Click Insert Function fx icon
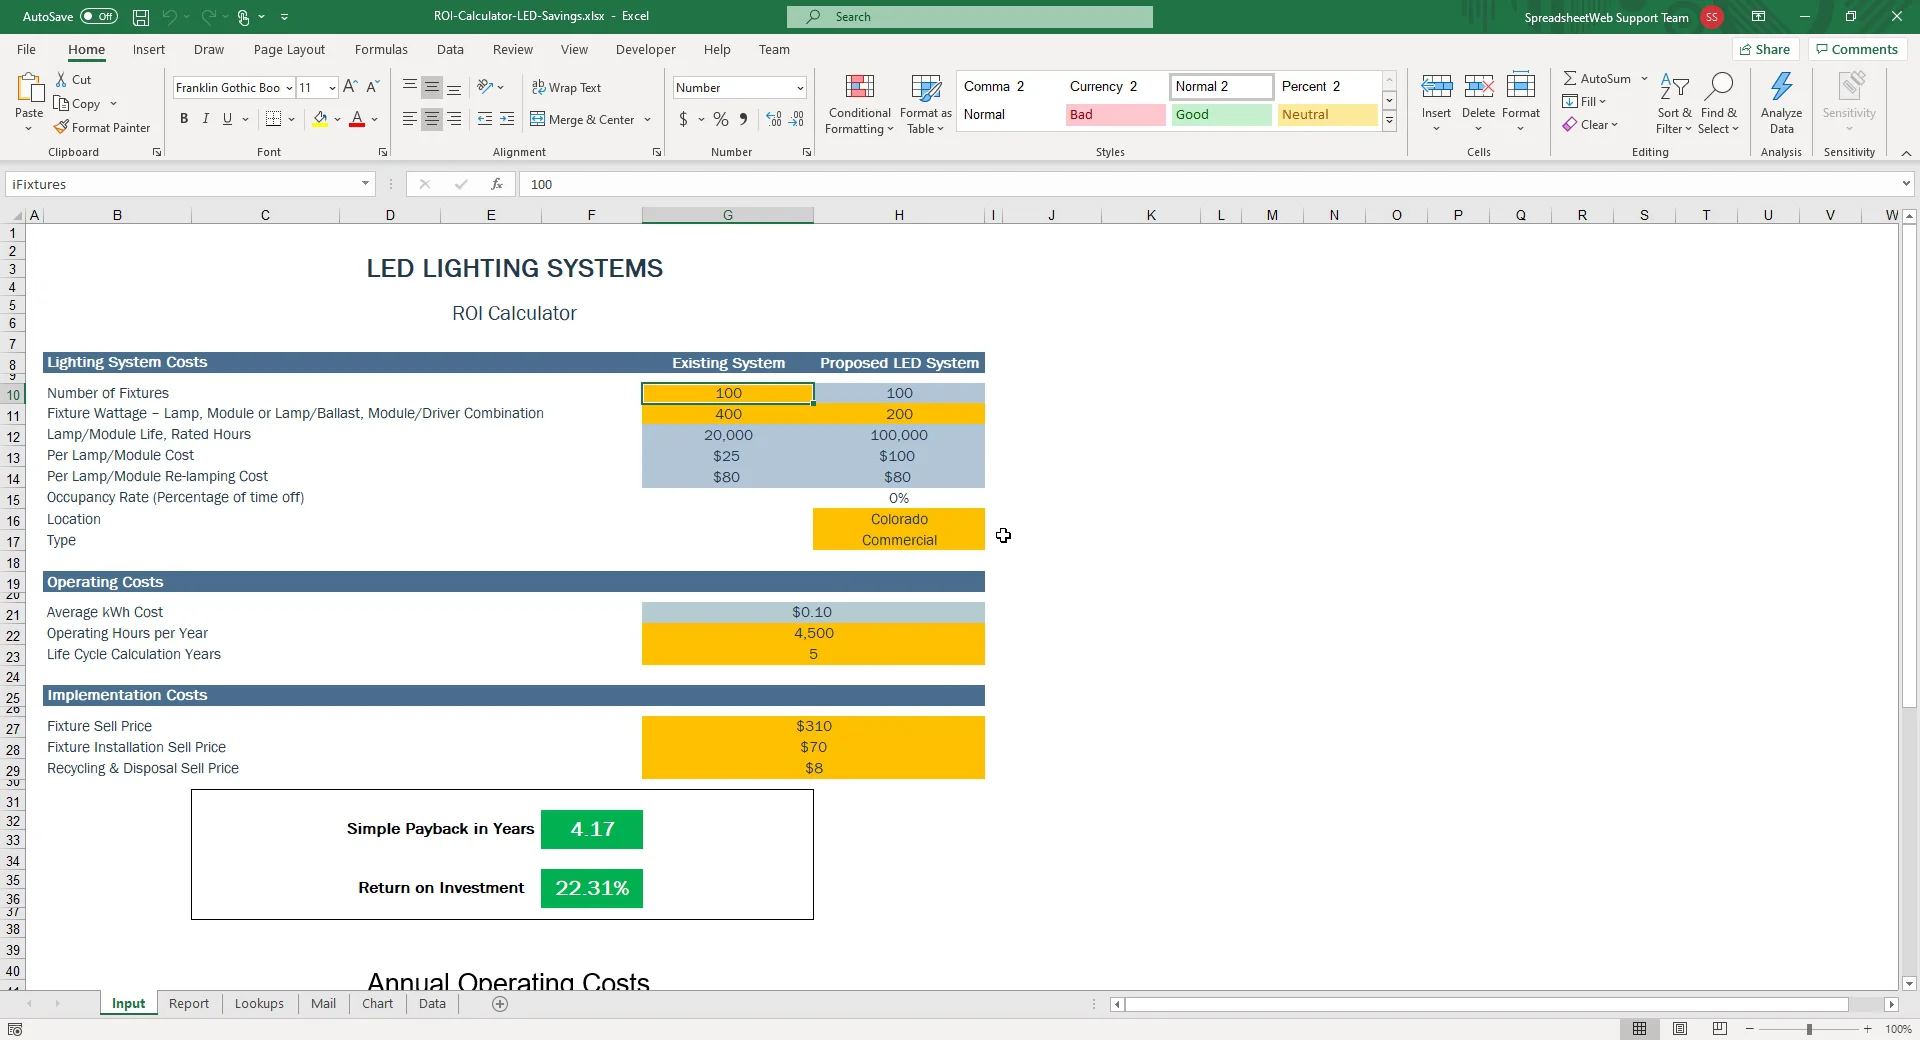1920x1040 pixels. pos(496,184)
